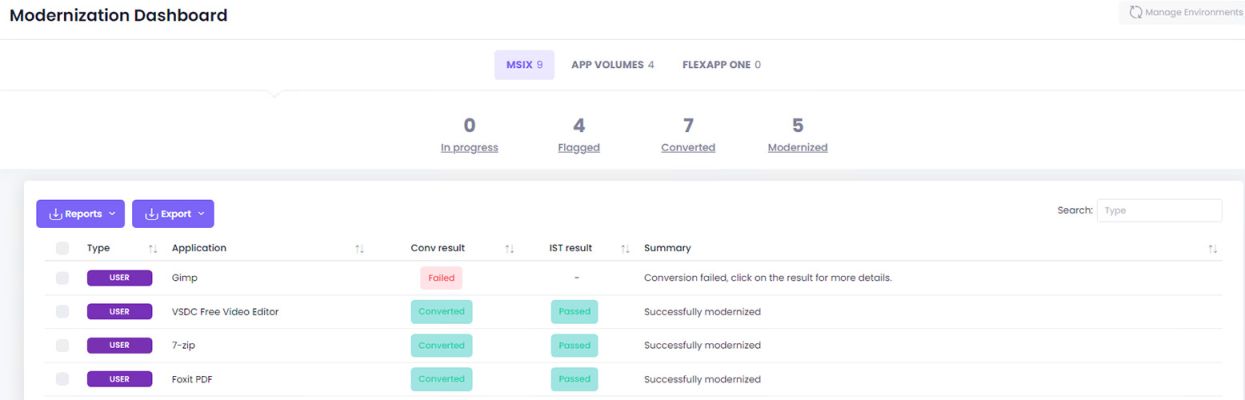
Task: Click Converted badge for Foxit PDF
Action: click(441, 379)
